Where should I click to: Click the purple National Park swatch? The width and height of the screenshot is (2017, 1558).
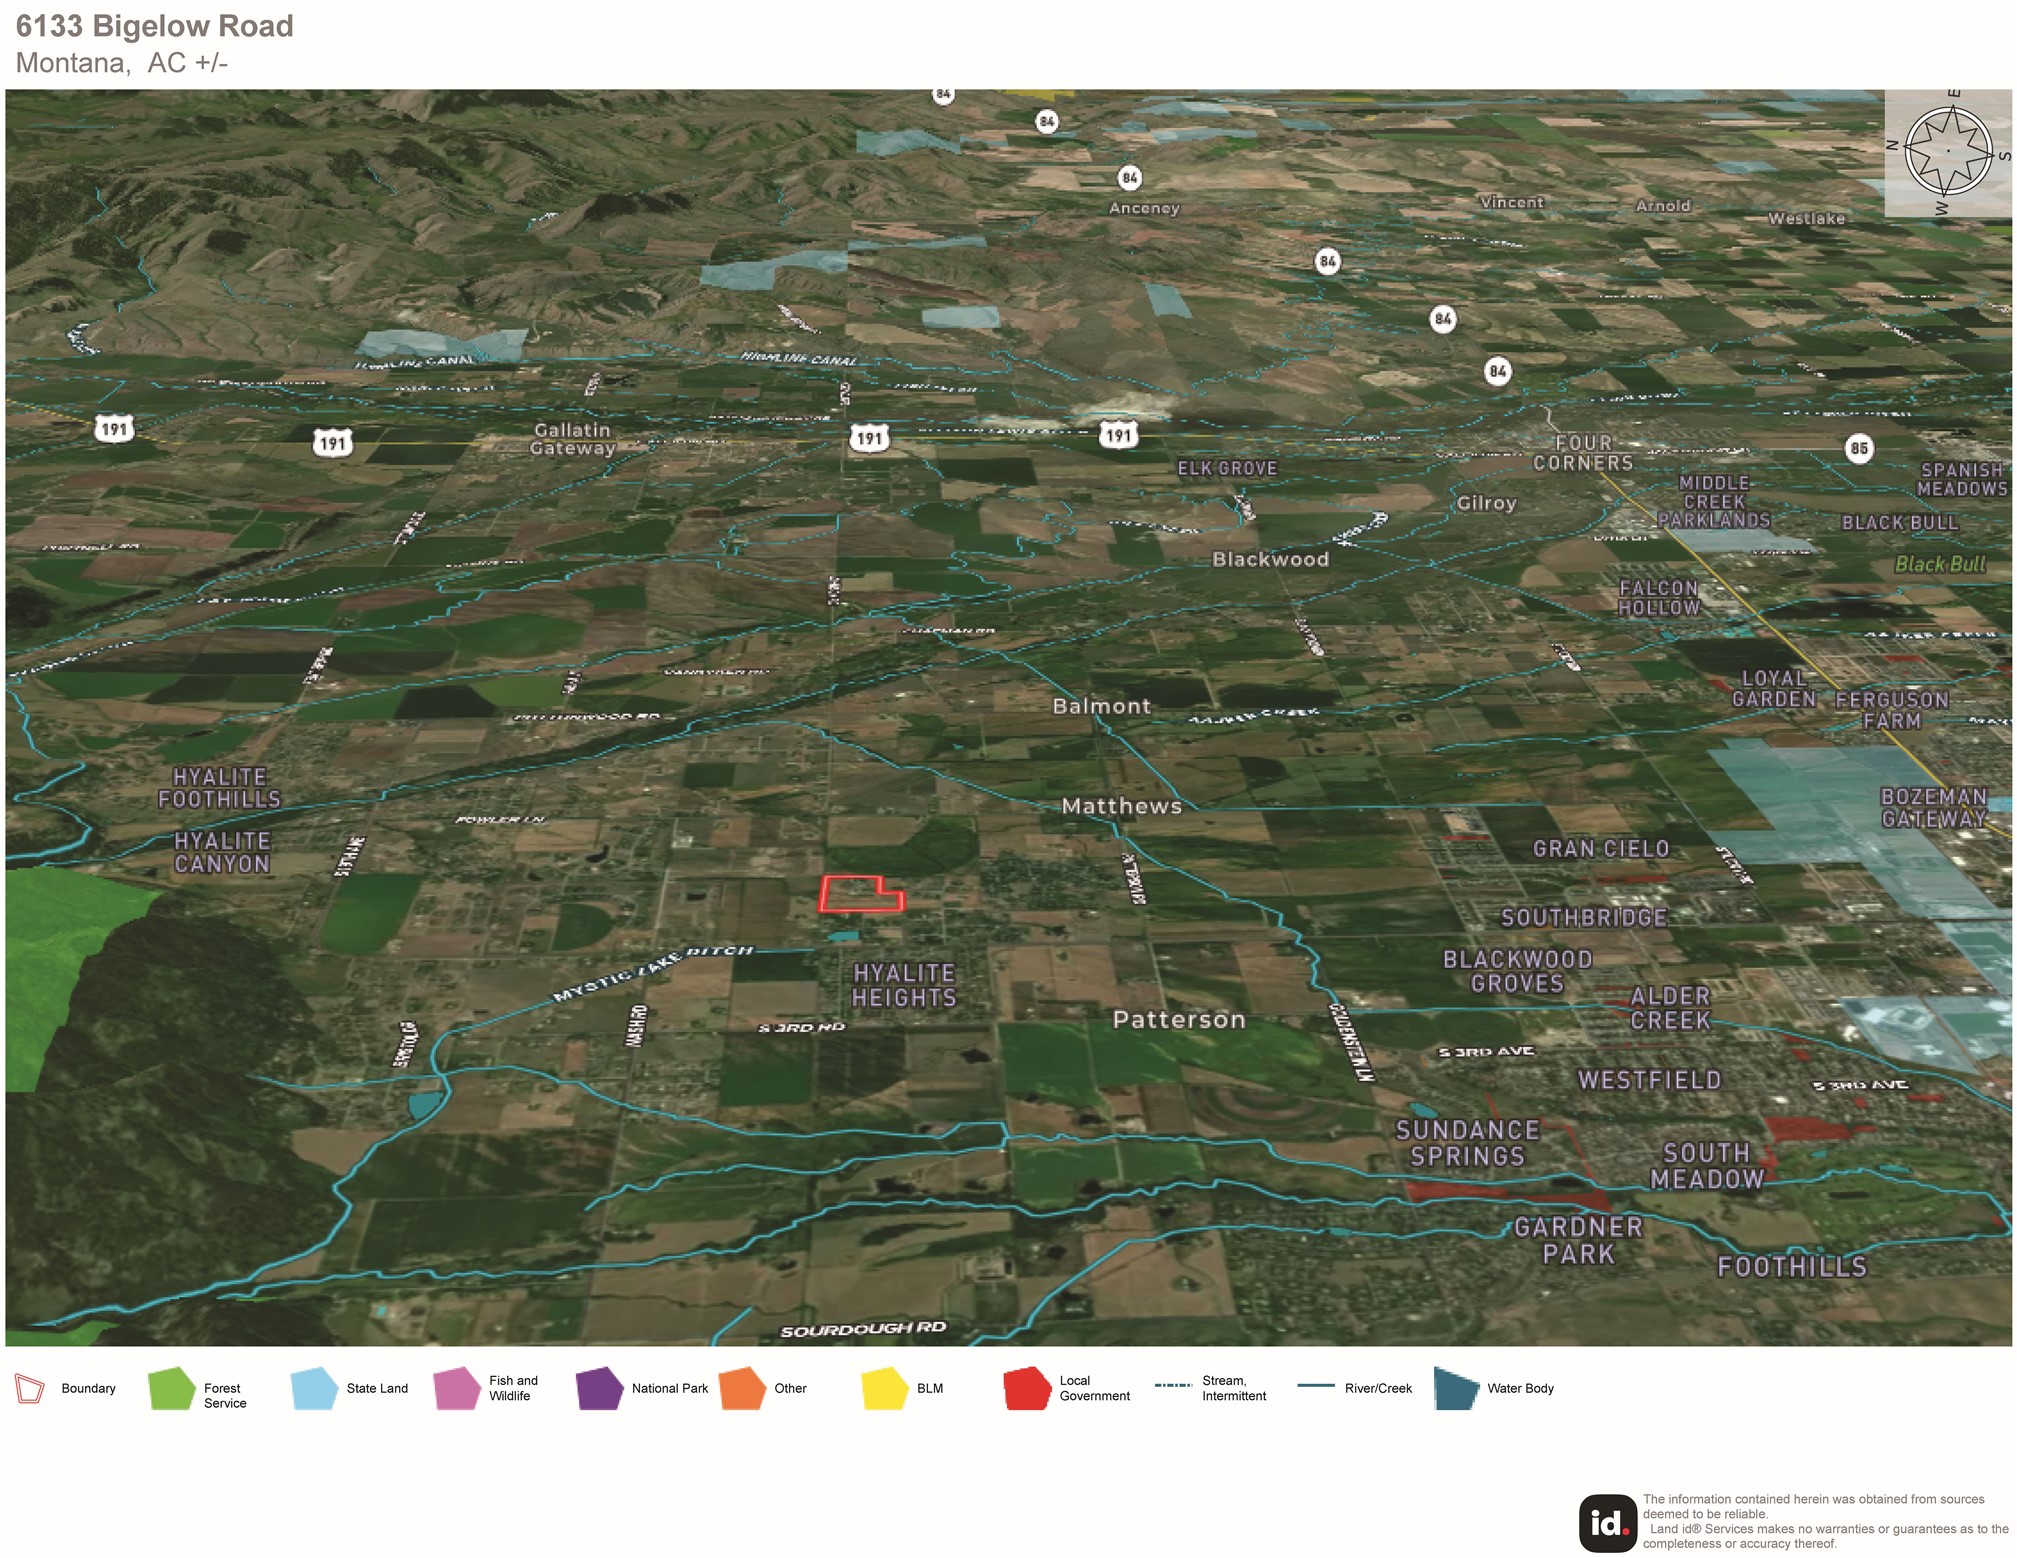coord(600,1388)
